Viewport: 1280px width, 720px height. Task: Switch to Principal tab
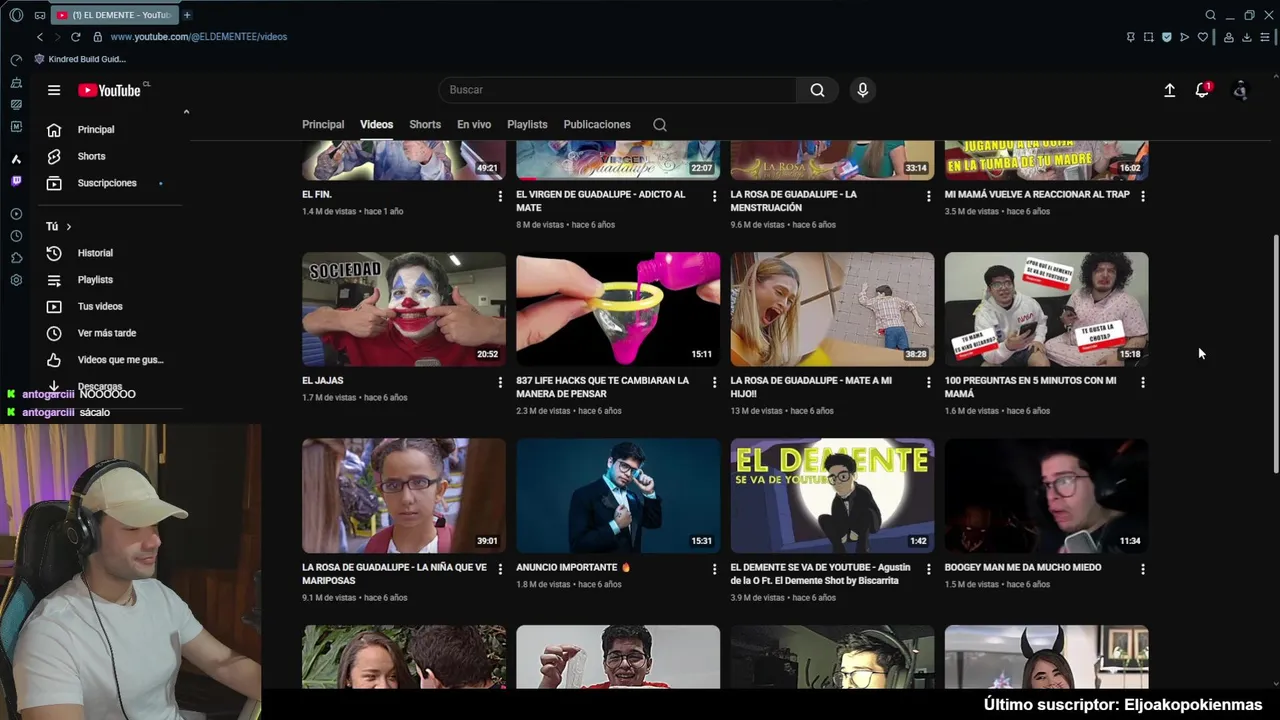coord(323,125)
